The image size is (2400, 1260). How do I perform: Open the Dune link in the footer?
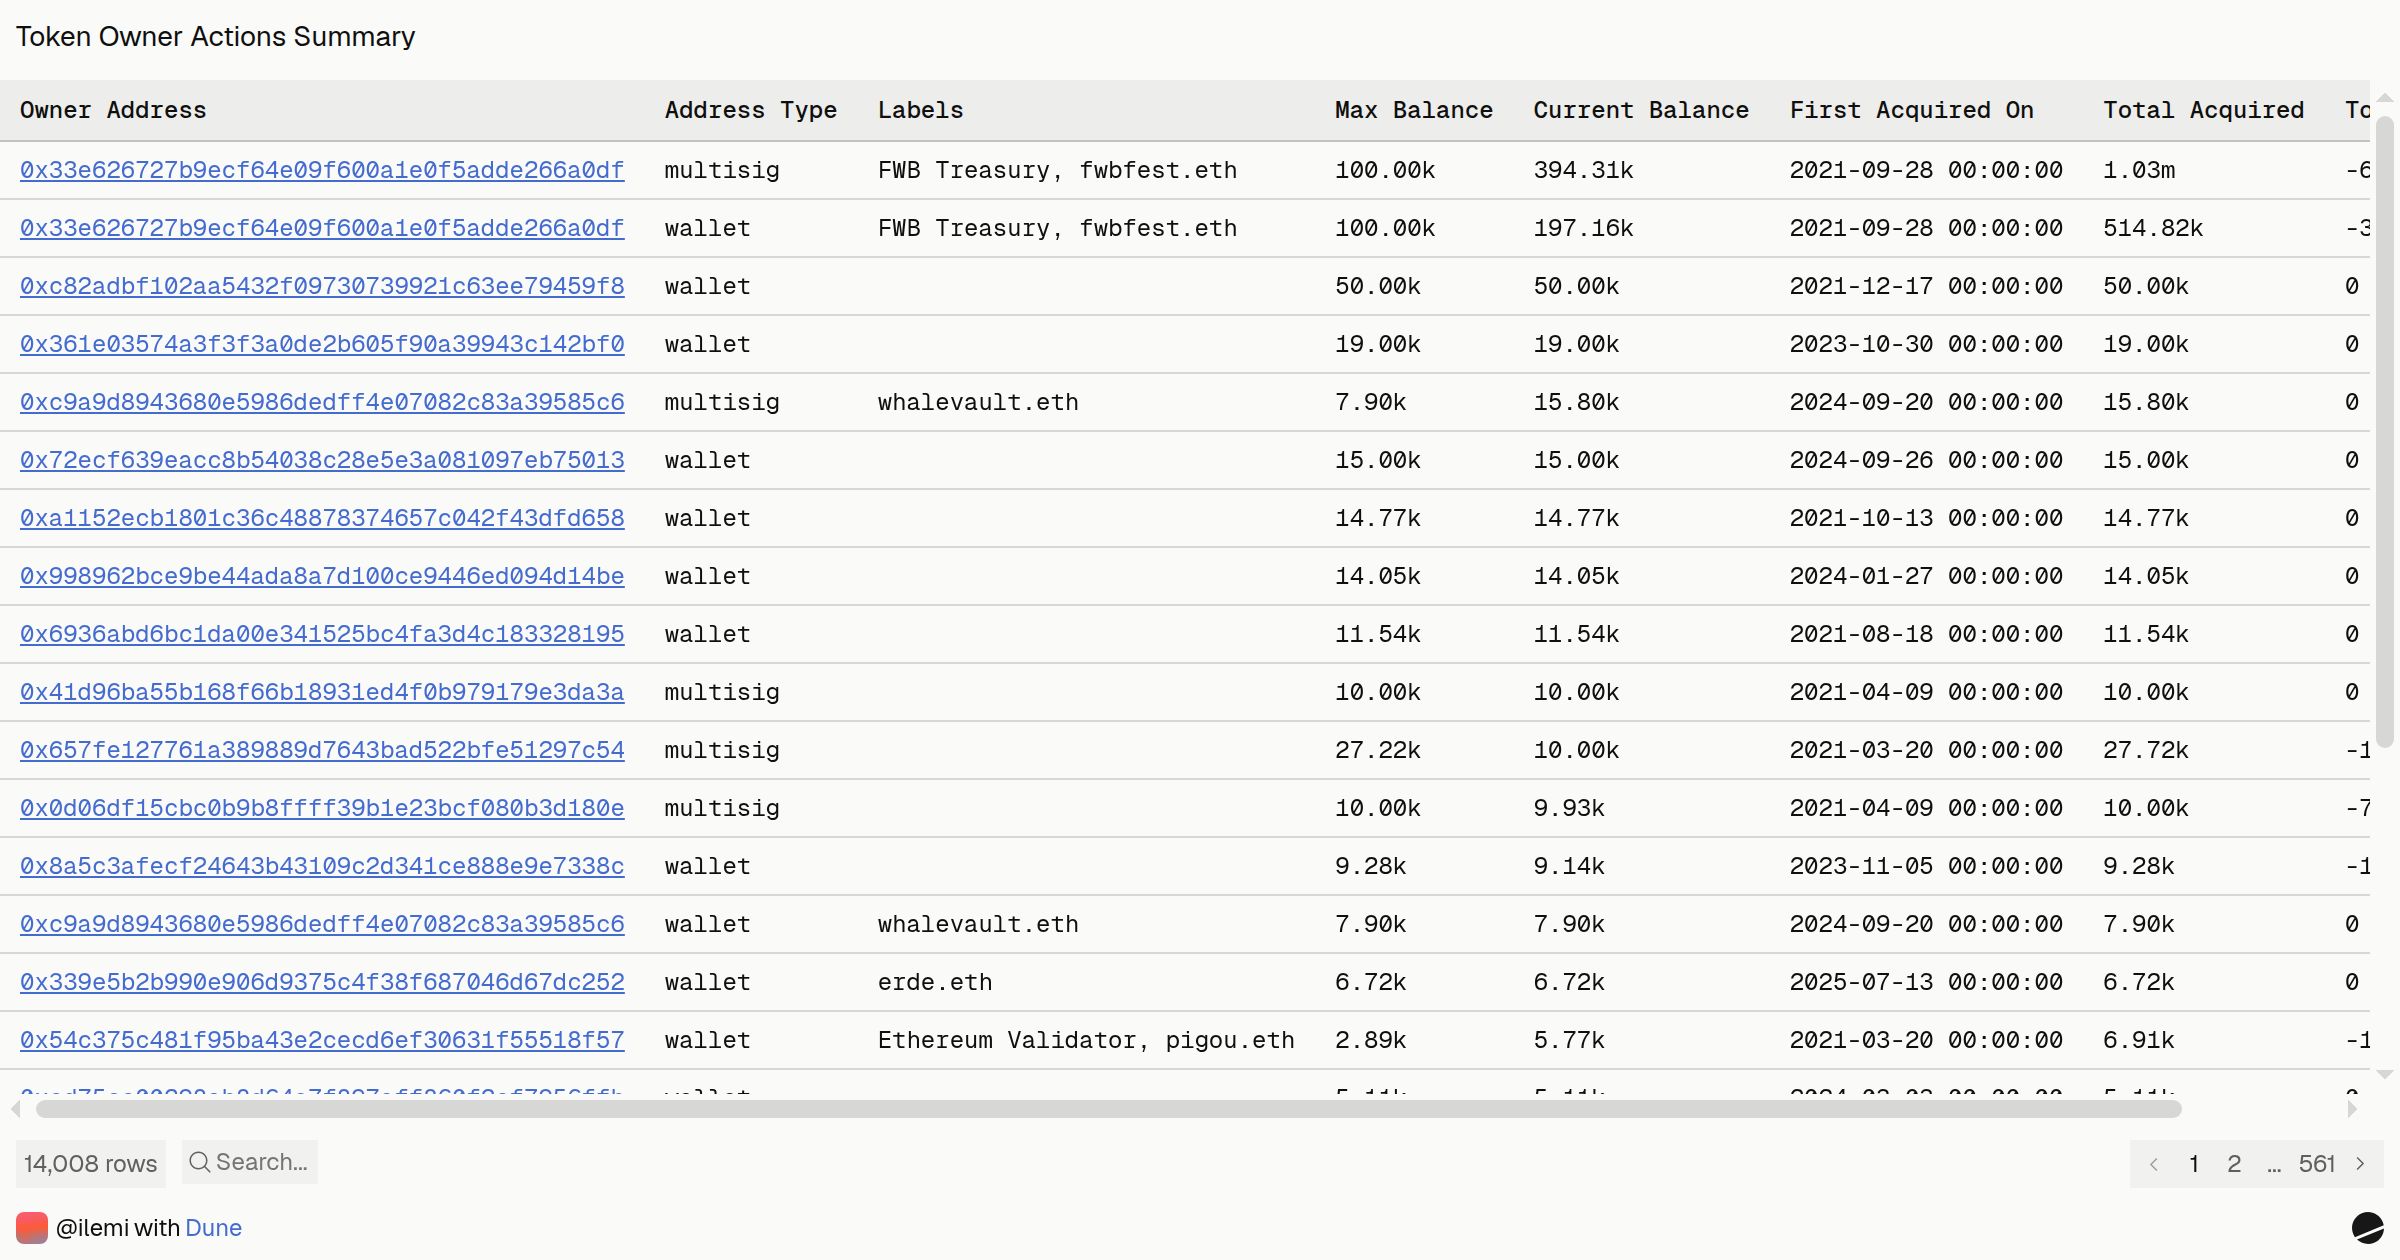[x=213, y=1228]
